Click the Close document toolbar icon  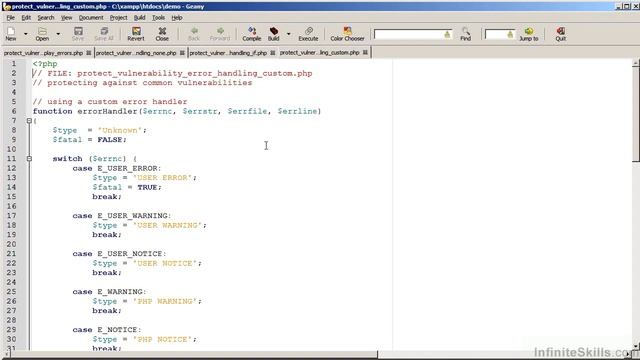162,33
